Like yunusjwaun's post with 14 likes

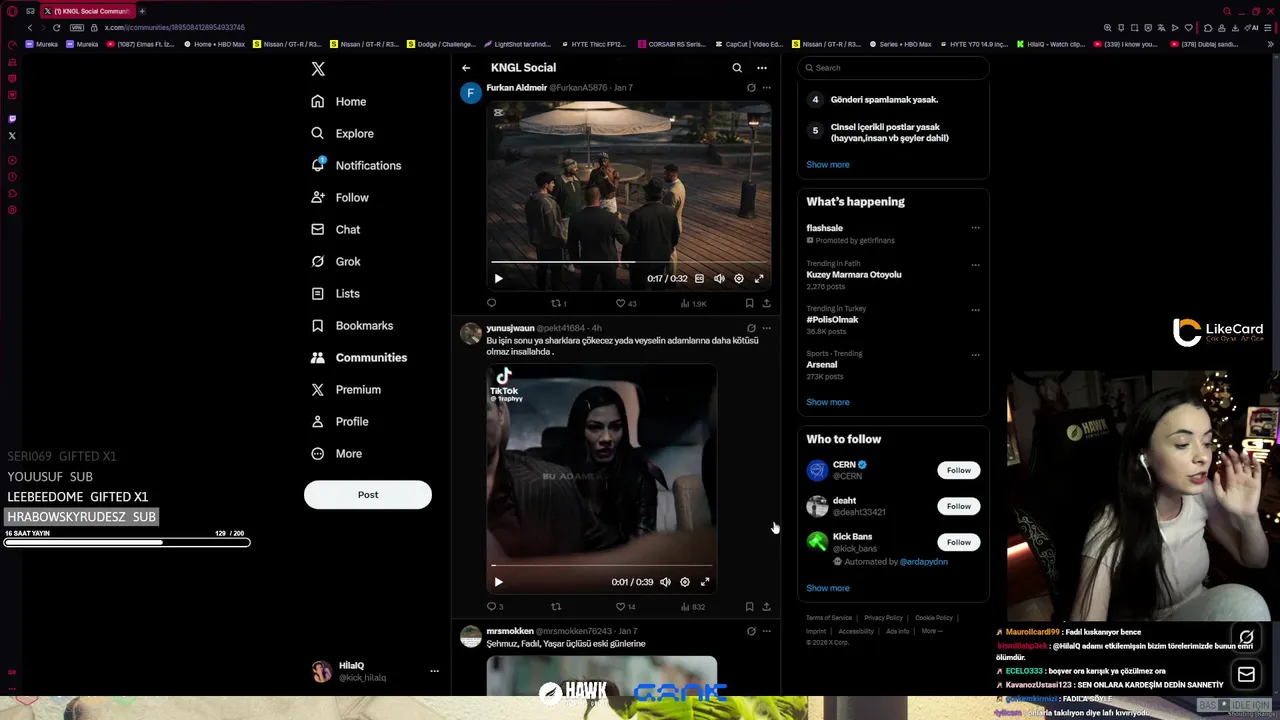pyautogui.click(x=625, y=606)
